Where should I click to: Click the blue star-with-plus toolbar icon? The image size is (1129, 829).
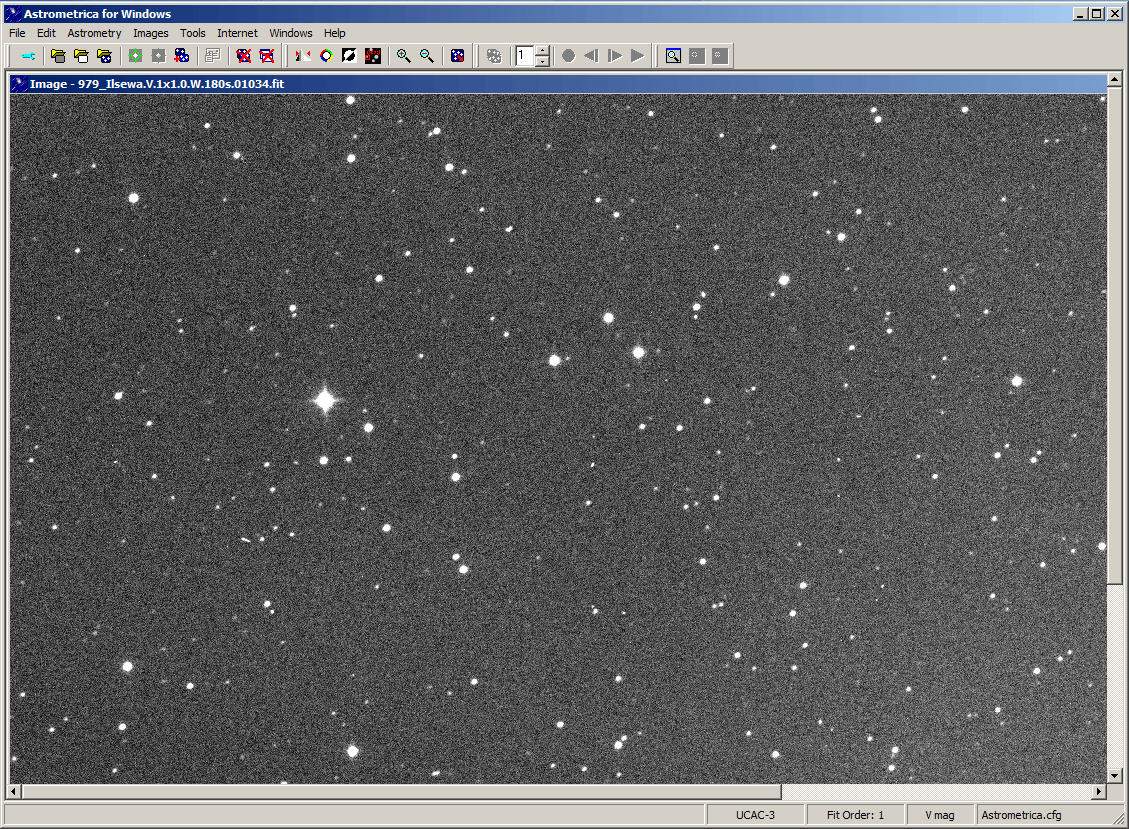tap(182, 55)
